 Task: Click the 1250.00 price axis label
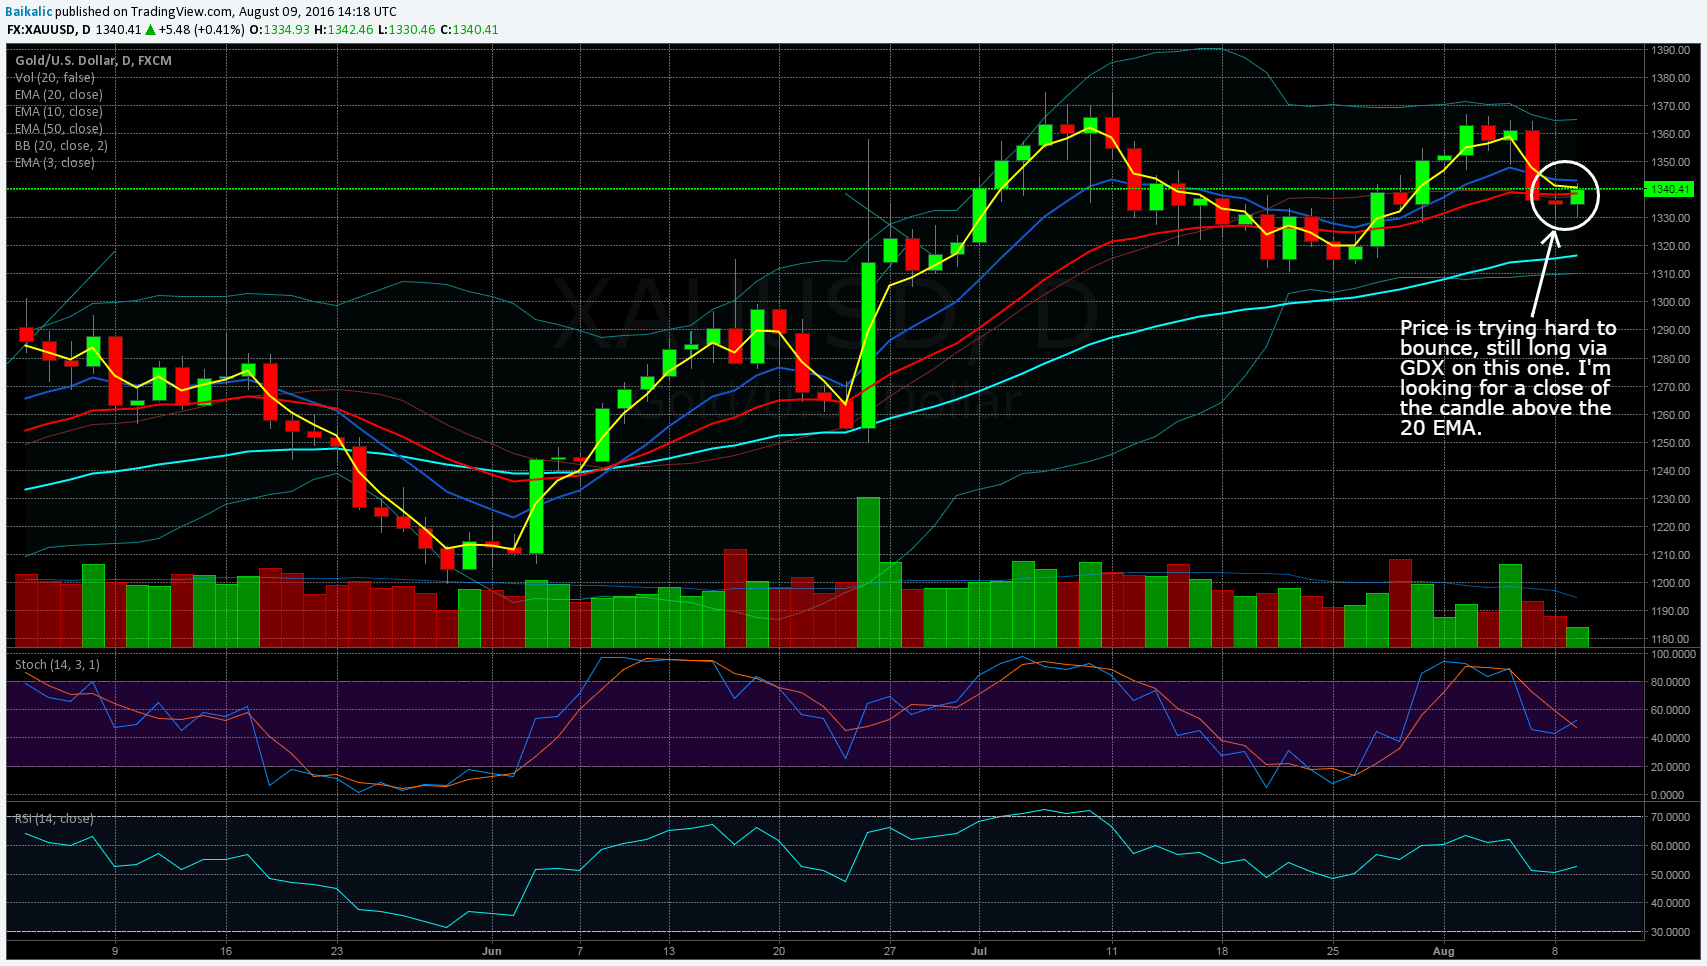click(1671, 443)
